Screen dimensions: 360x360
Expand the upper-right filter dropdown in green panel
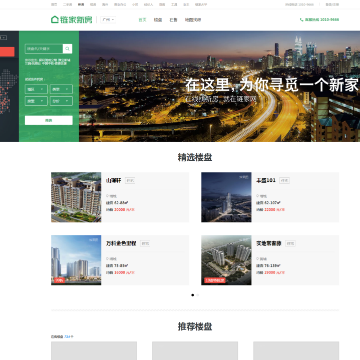[x=61, y=89]
